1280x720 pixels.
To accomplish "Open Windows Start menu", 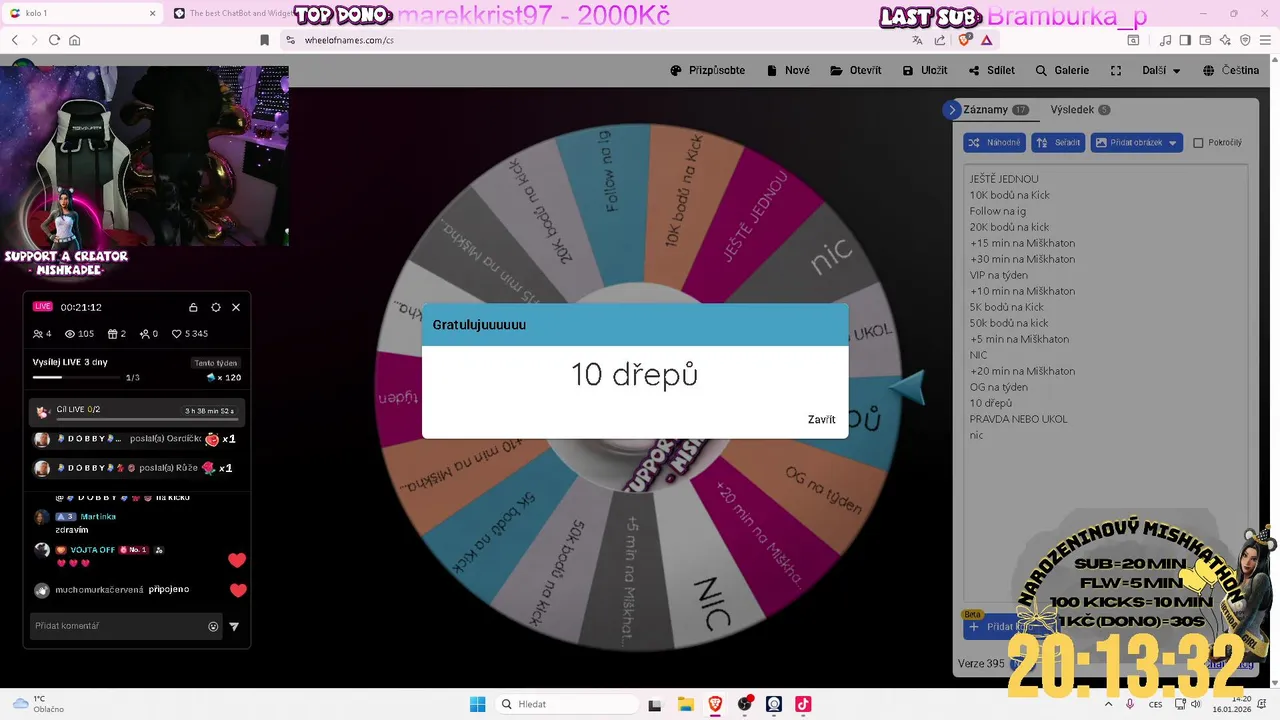I will click(x=478, y=704).
